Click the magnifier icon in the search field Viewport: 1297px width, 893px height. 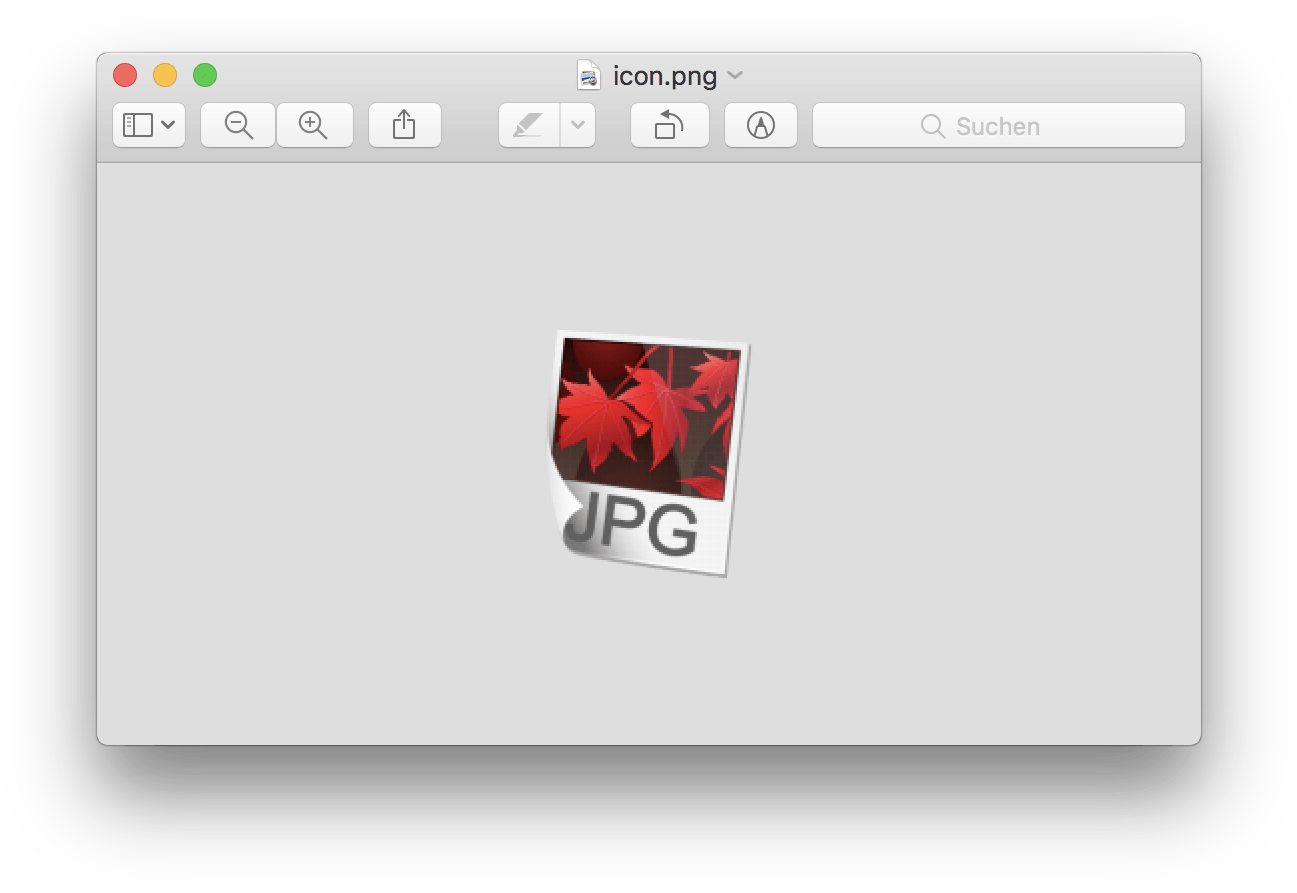tap(932, 126)
